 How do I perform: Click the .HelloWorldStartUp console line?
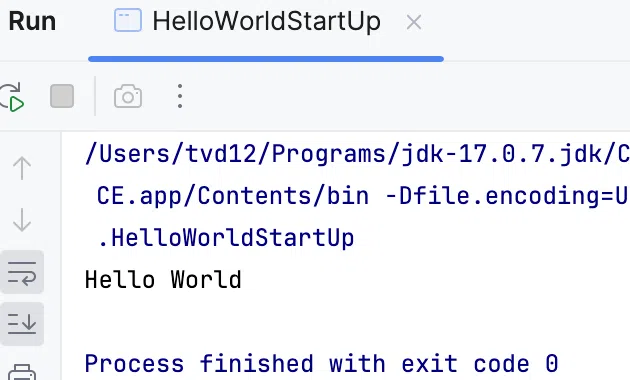226,238
